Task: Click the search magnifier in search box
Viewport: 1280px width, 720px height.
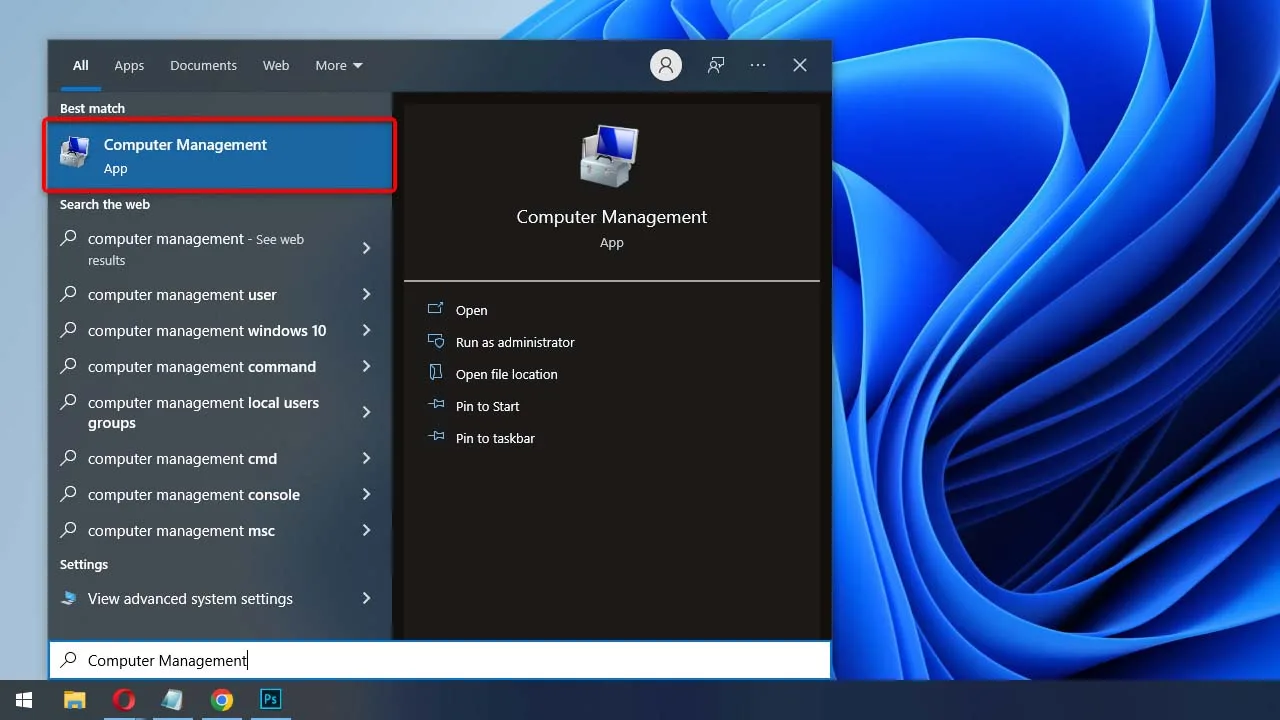Action: pos(68,660)
